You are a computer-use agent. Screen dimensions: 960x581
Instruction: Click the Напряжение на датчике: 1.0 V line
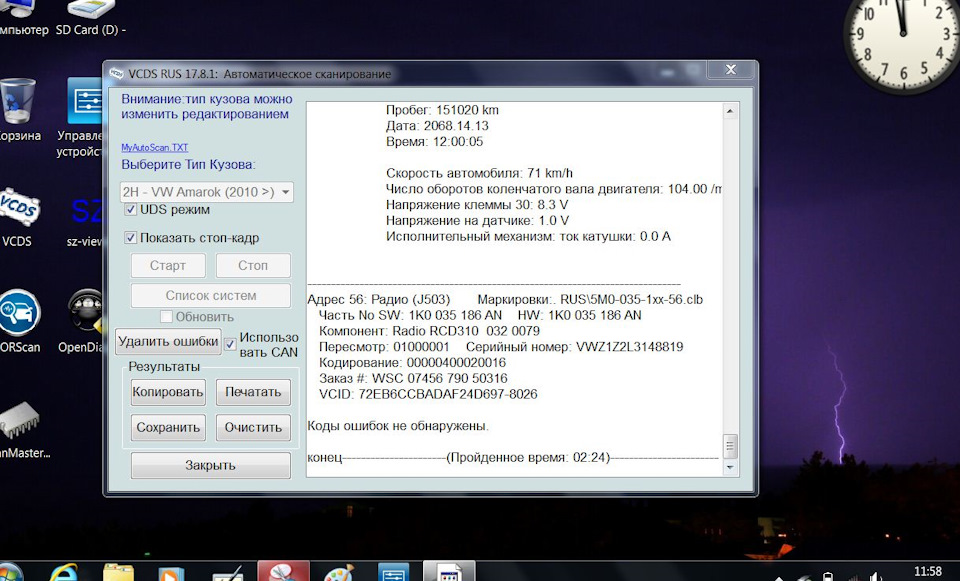pyautogui.click(x=477, y=221)
